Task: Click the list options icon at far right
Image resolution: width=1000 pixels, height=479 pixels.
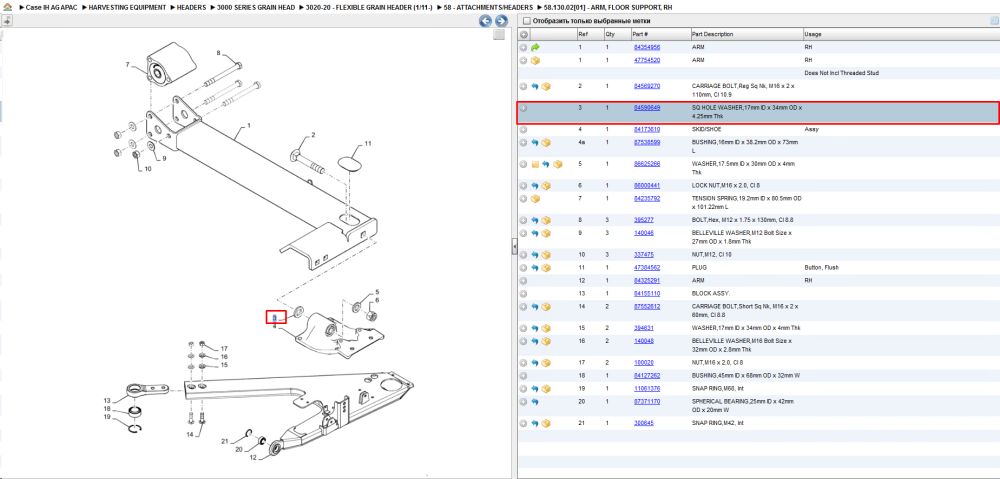Action: [994, 21]
